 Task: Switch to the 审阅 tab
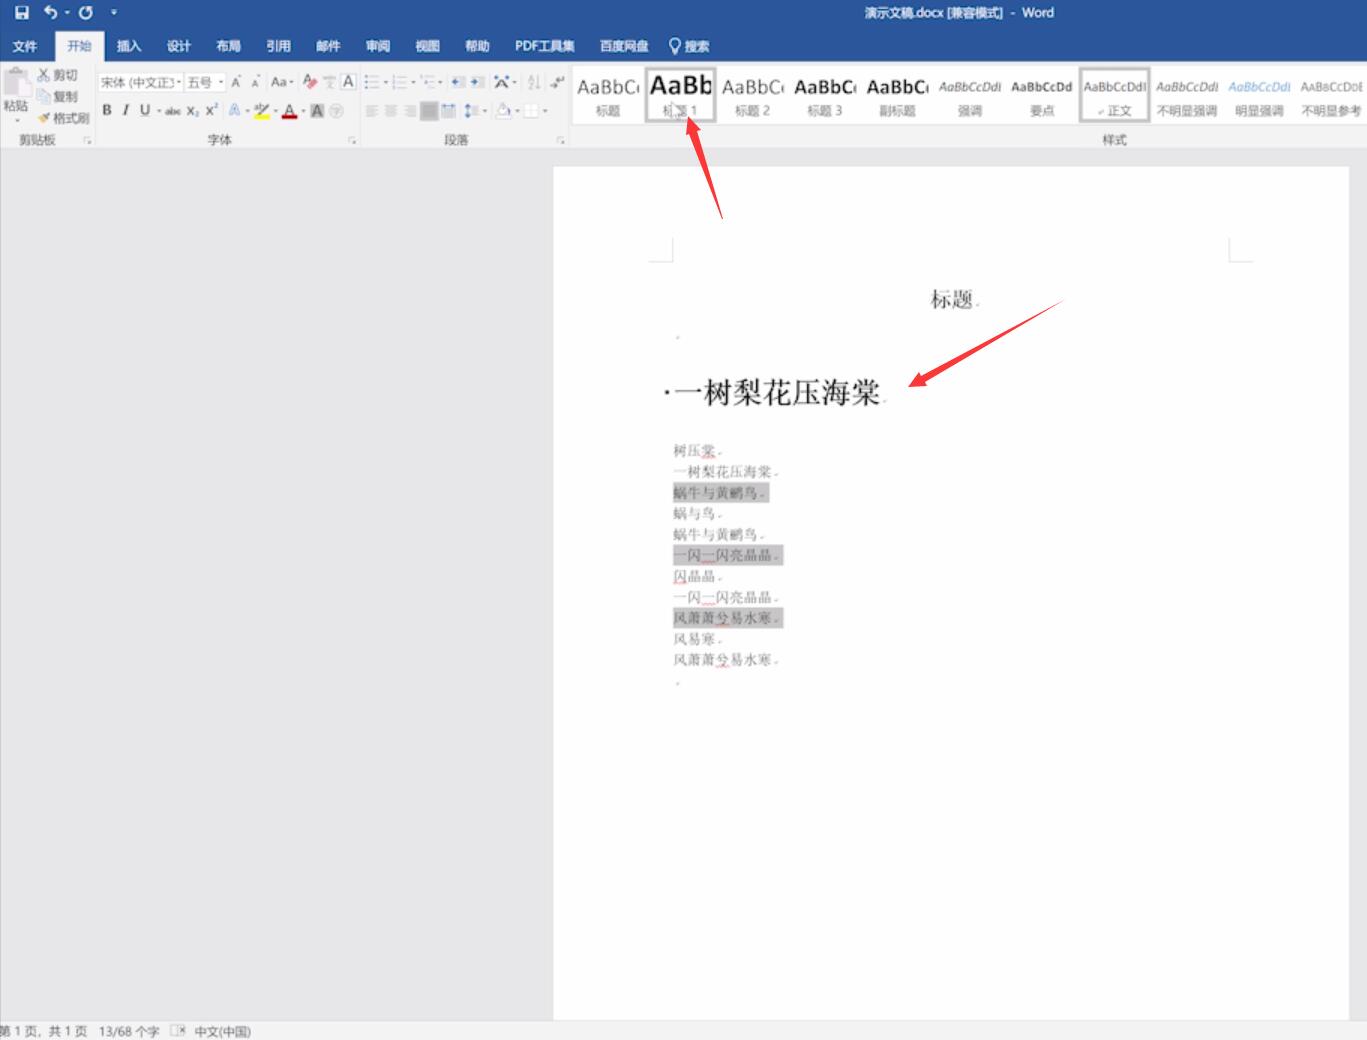(377, 46)
